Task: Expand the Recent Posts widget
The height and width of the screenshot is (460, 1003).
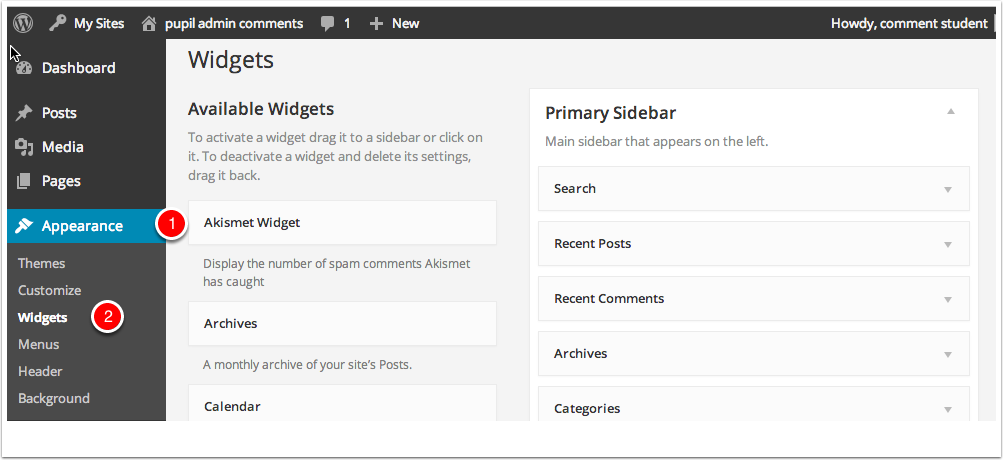Action: click(947, 244)
